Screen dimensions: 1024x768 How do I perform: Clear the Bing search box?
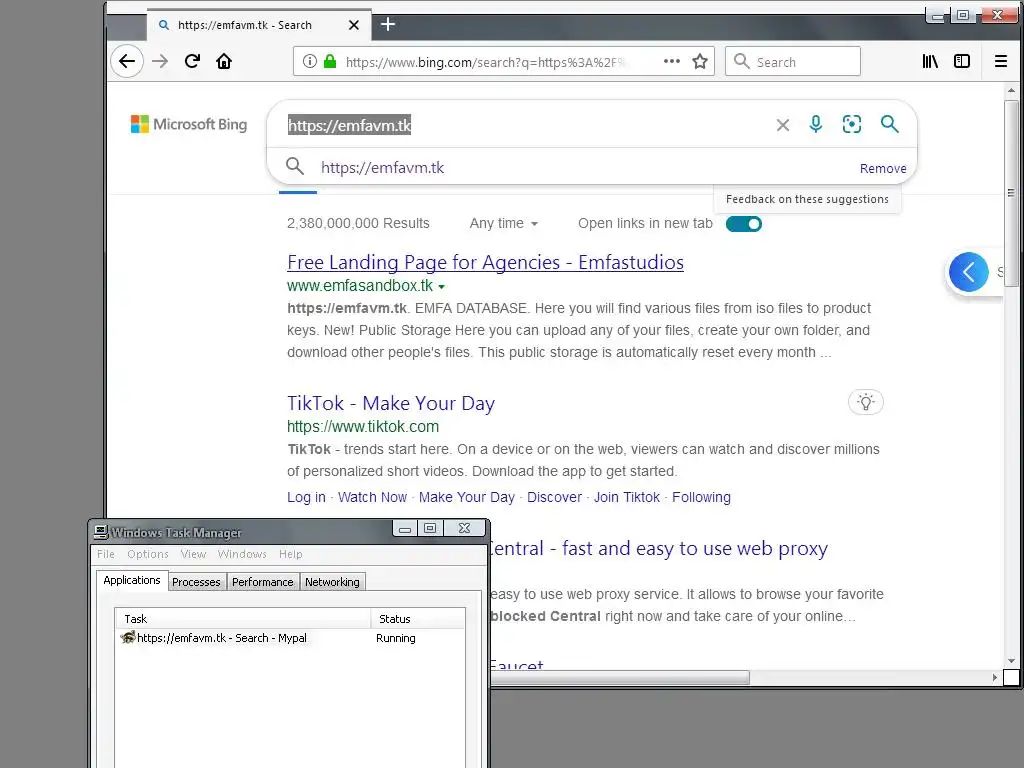coord(782,125)
